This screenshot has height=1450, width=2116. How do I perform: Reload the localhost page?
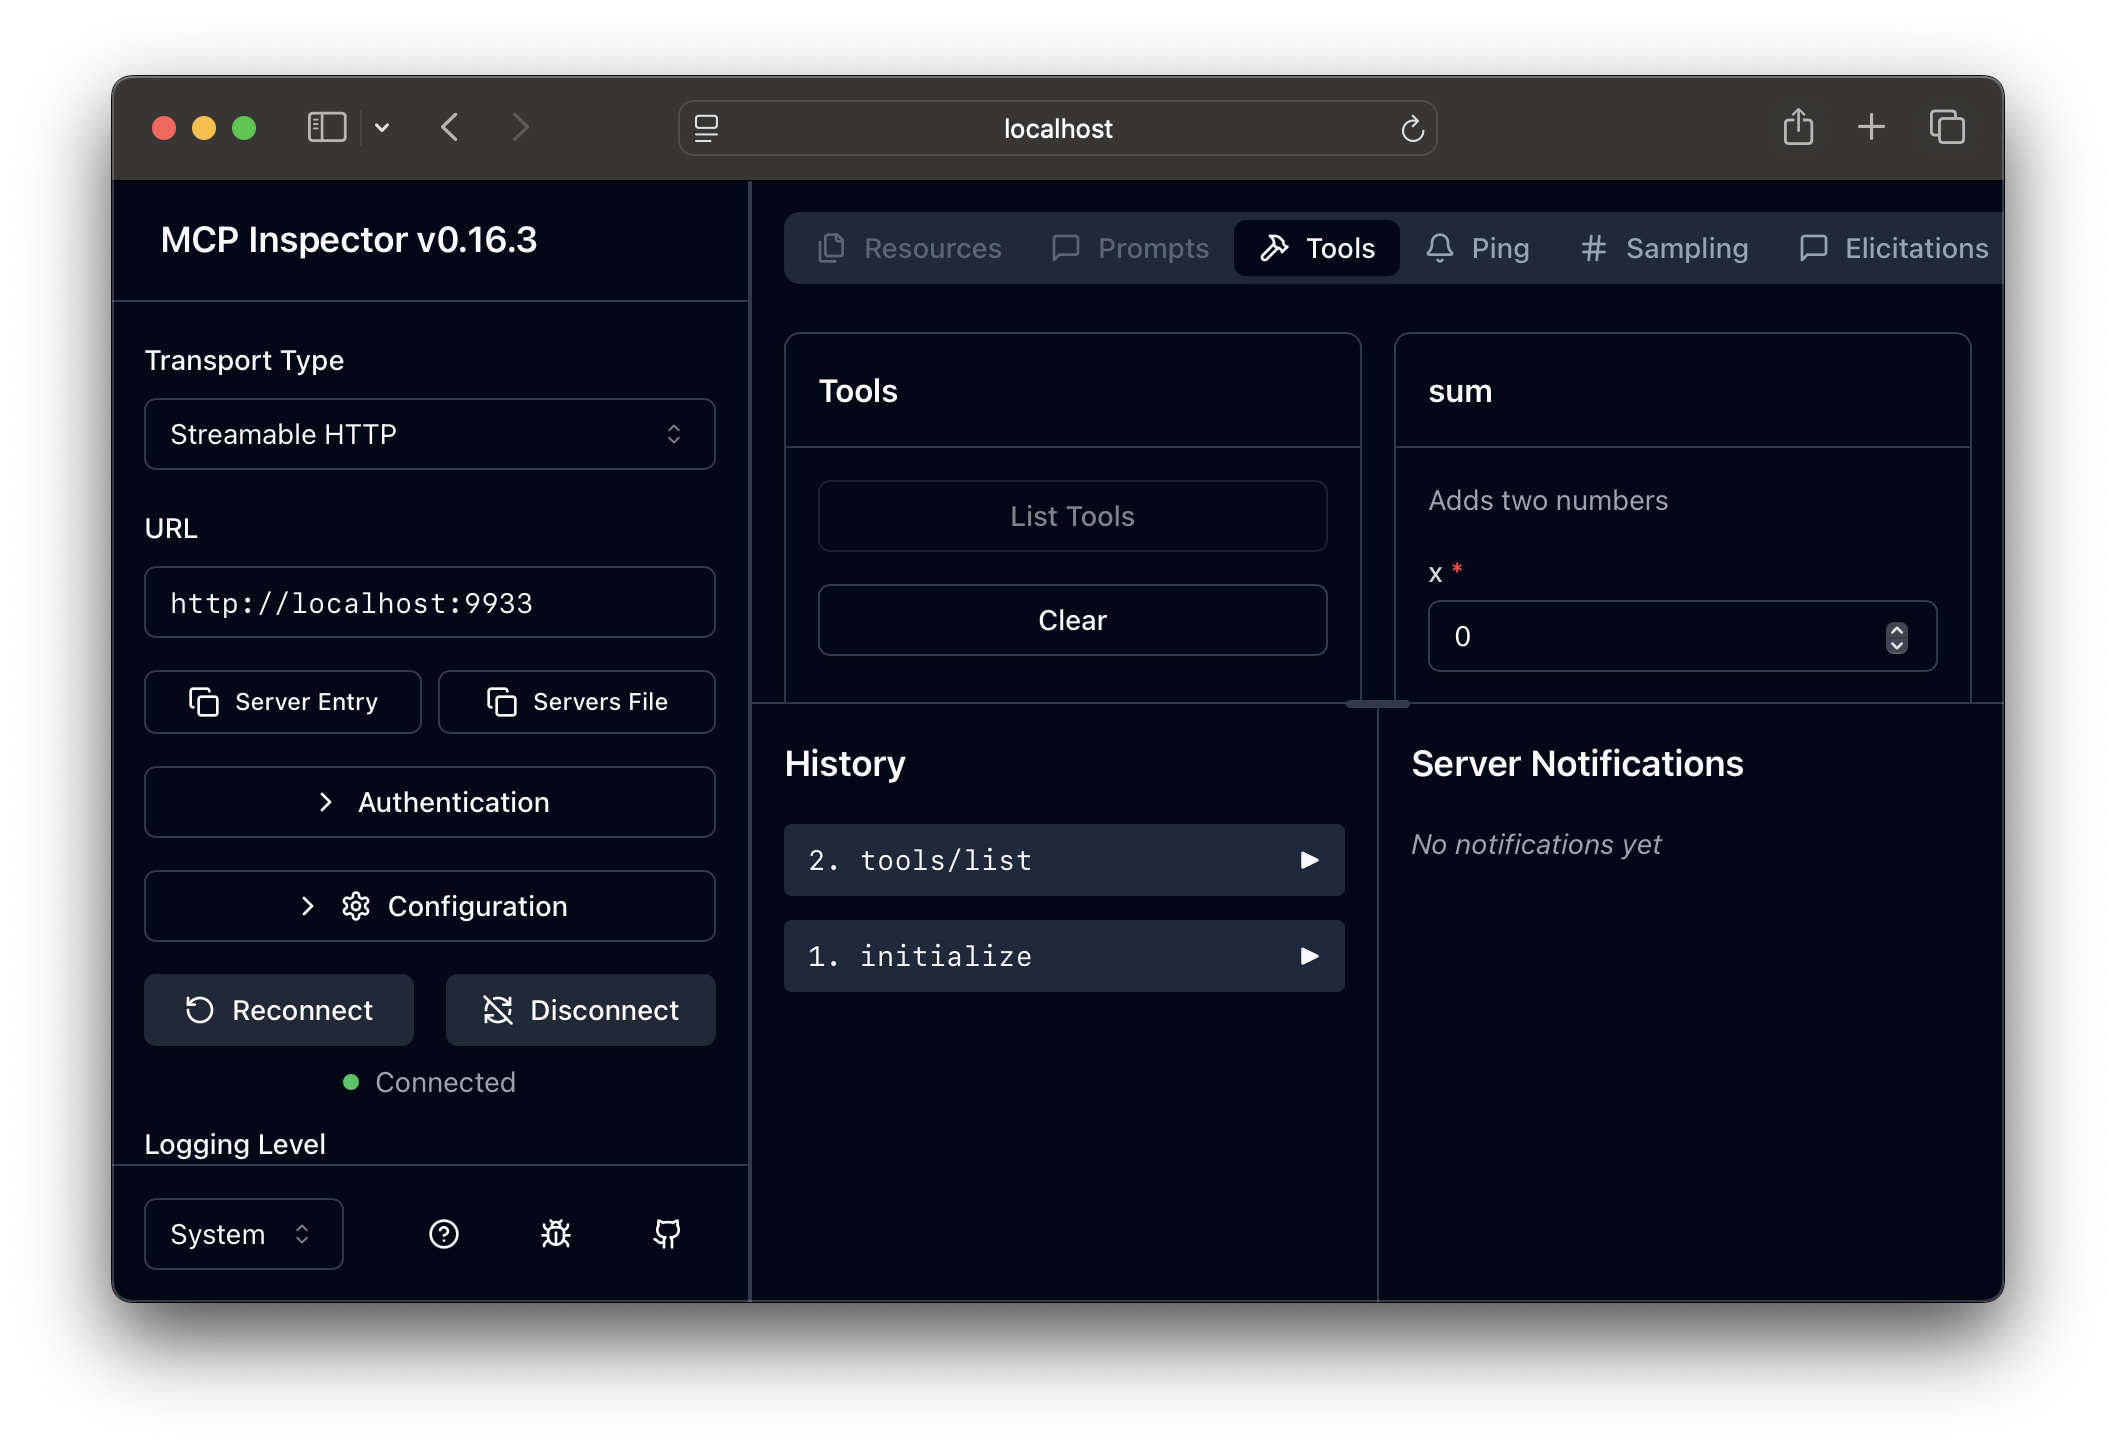(1412, 128)
